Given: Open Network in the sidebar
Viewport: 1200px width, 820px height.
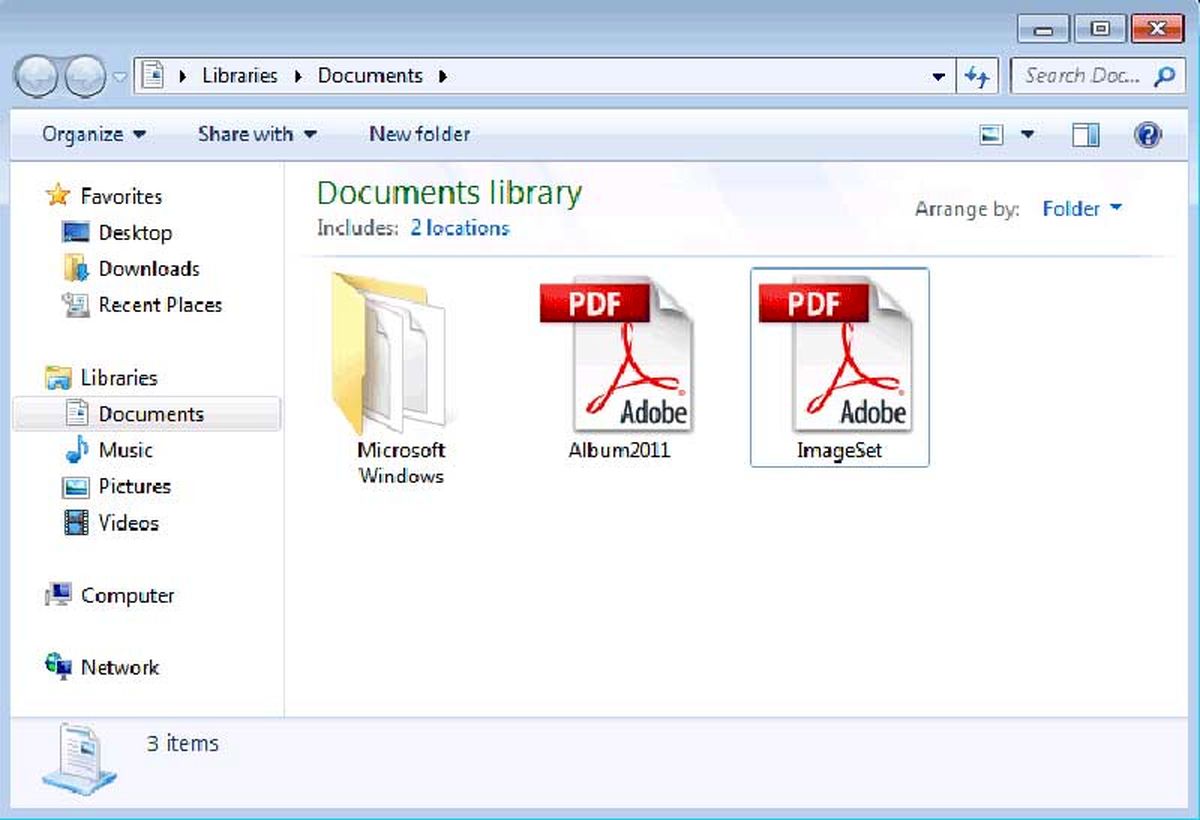Looking at the screenshot, I should click(119, 667).
